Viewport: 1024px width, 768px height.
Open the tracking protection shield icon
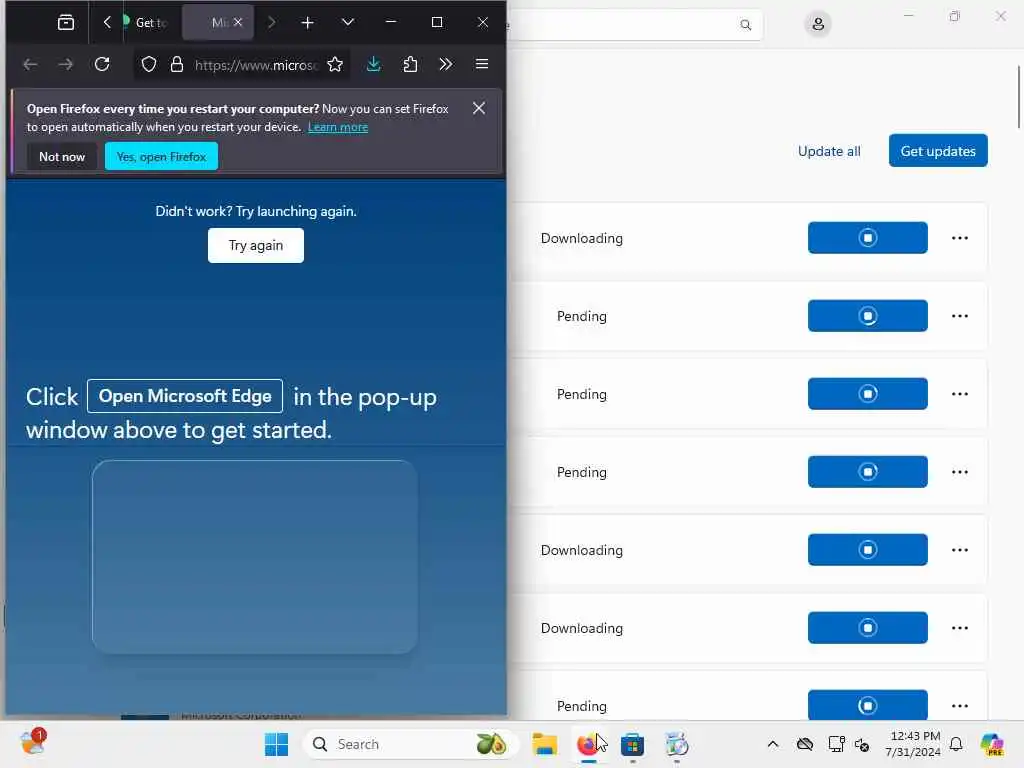coord(149,64)
